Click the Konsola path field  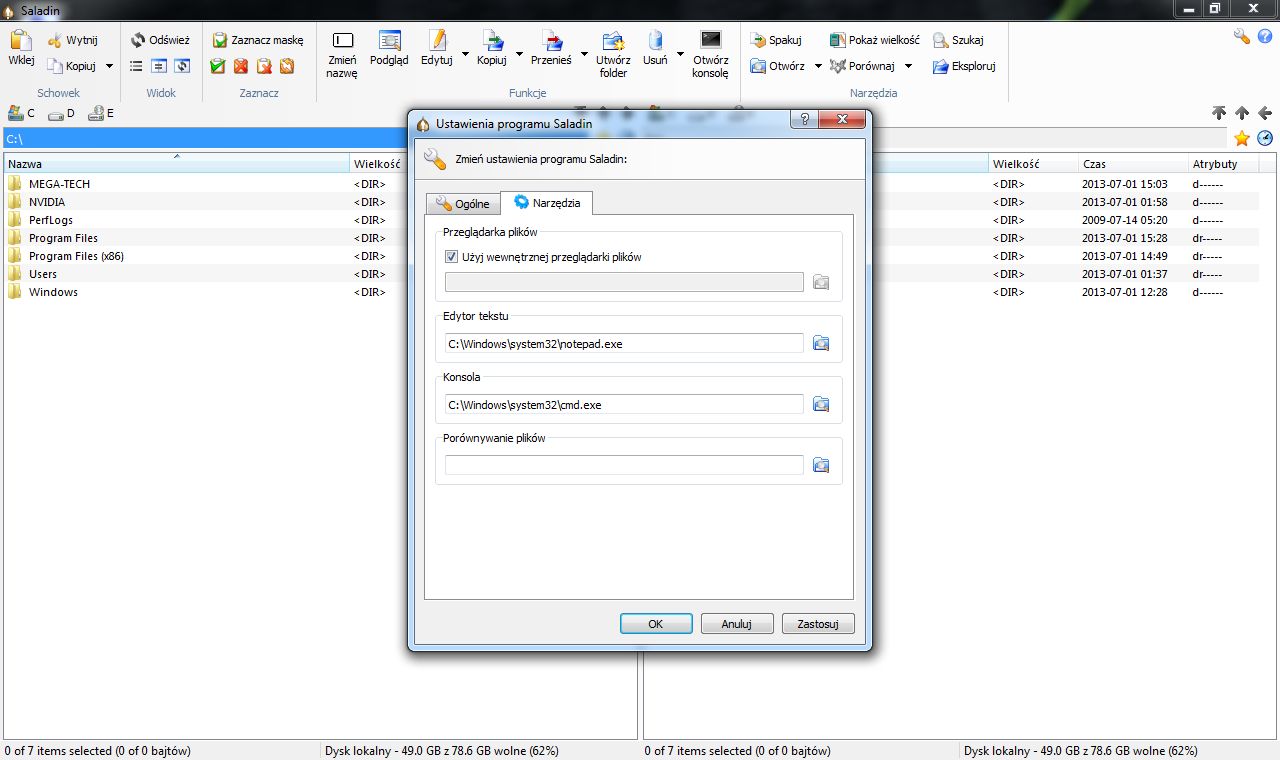(624, 405)
